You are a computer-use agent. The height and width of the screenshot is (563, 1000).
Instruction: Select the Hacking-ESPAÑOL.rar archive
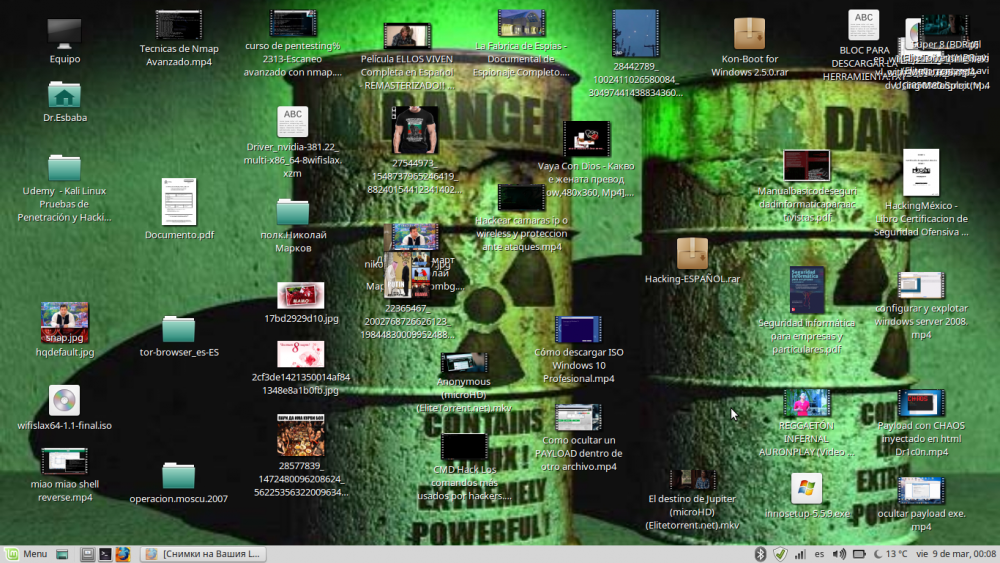[x=692, y=253]
